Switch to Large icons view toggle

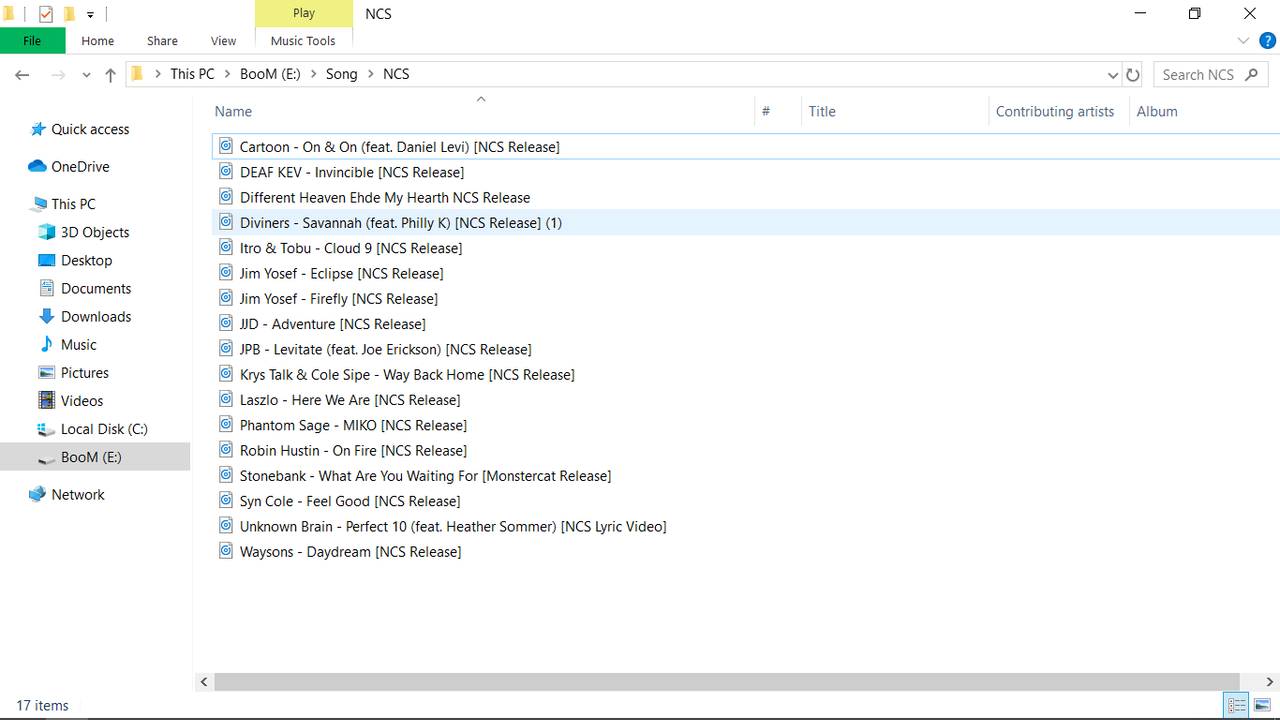coord(1262,706)
